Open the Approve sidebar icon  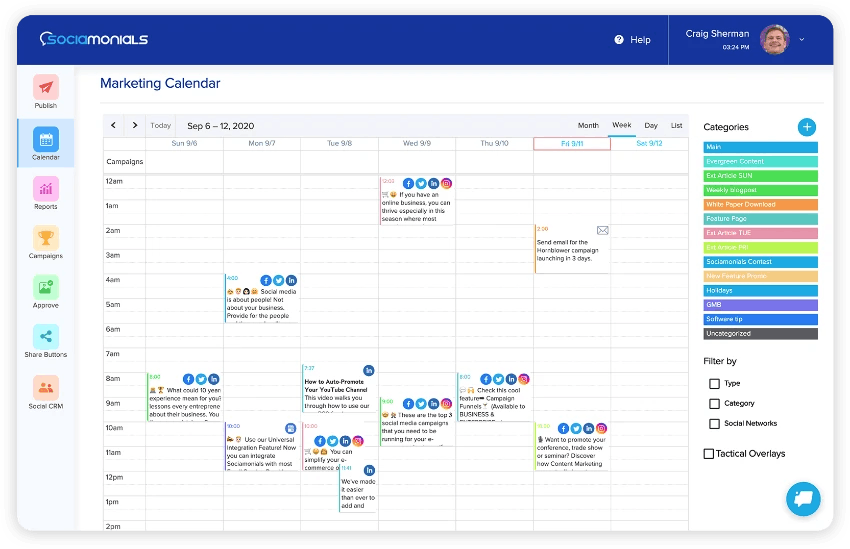[46, 287]
